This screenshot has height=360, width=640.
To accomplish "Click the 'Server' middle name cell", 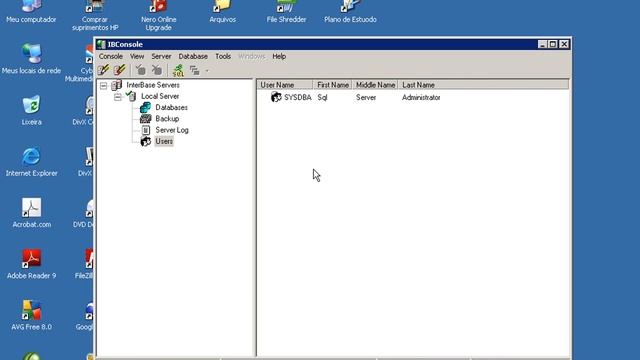I will (x=366, y=98).
